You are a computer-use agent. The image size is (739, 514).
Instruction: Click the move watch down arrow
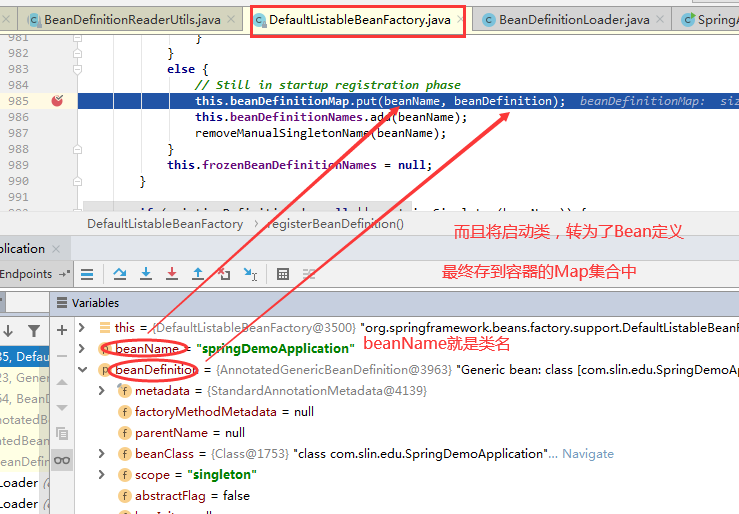[x=62, y=408]
